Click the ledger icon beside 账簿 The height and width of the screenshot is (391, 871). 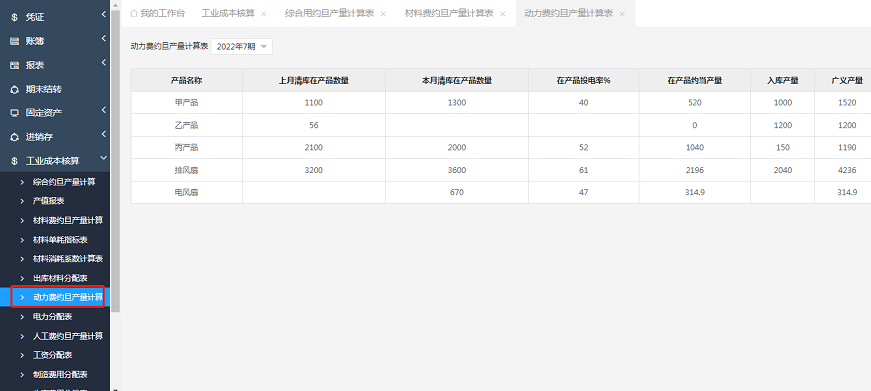pos(14,41)
